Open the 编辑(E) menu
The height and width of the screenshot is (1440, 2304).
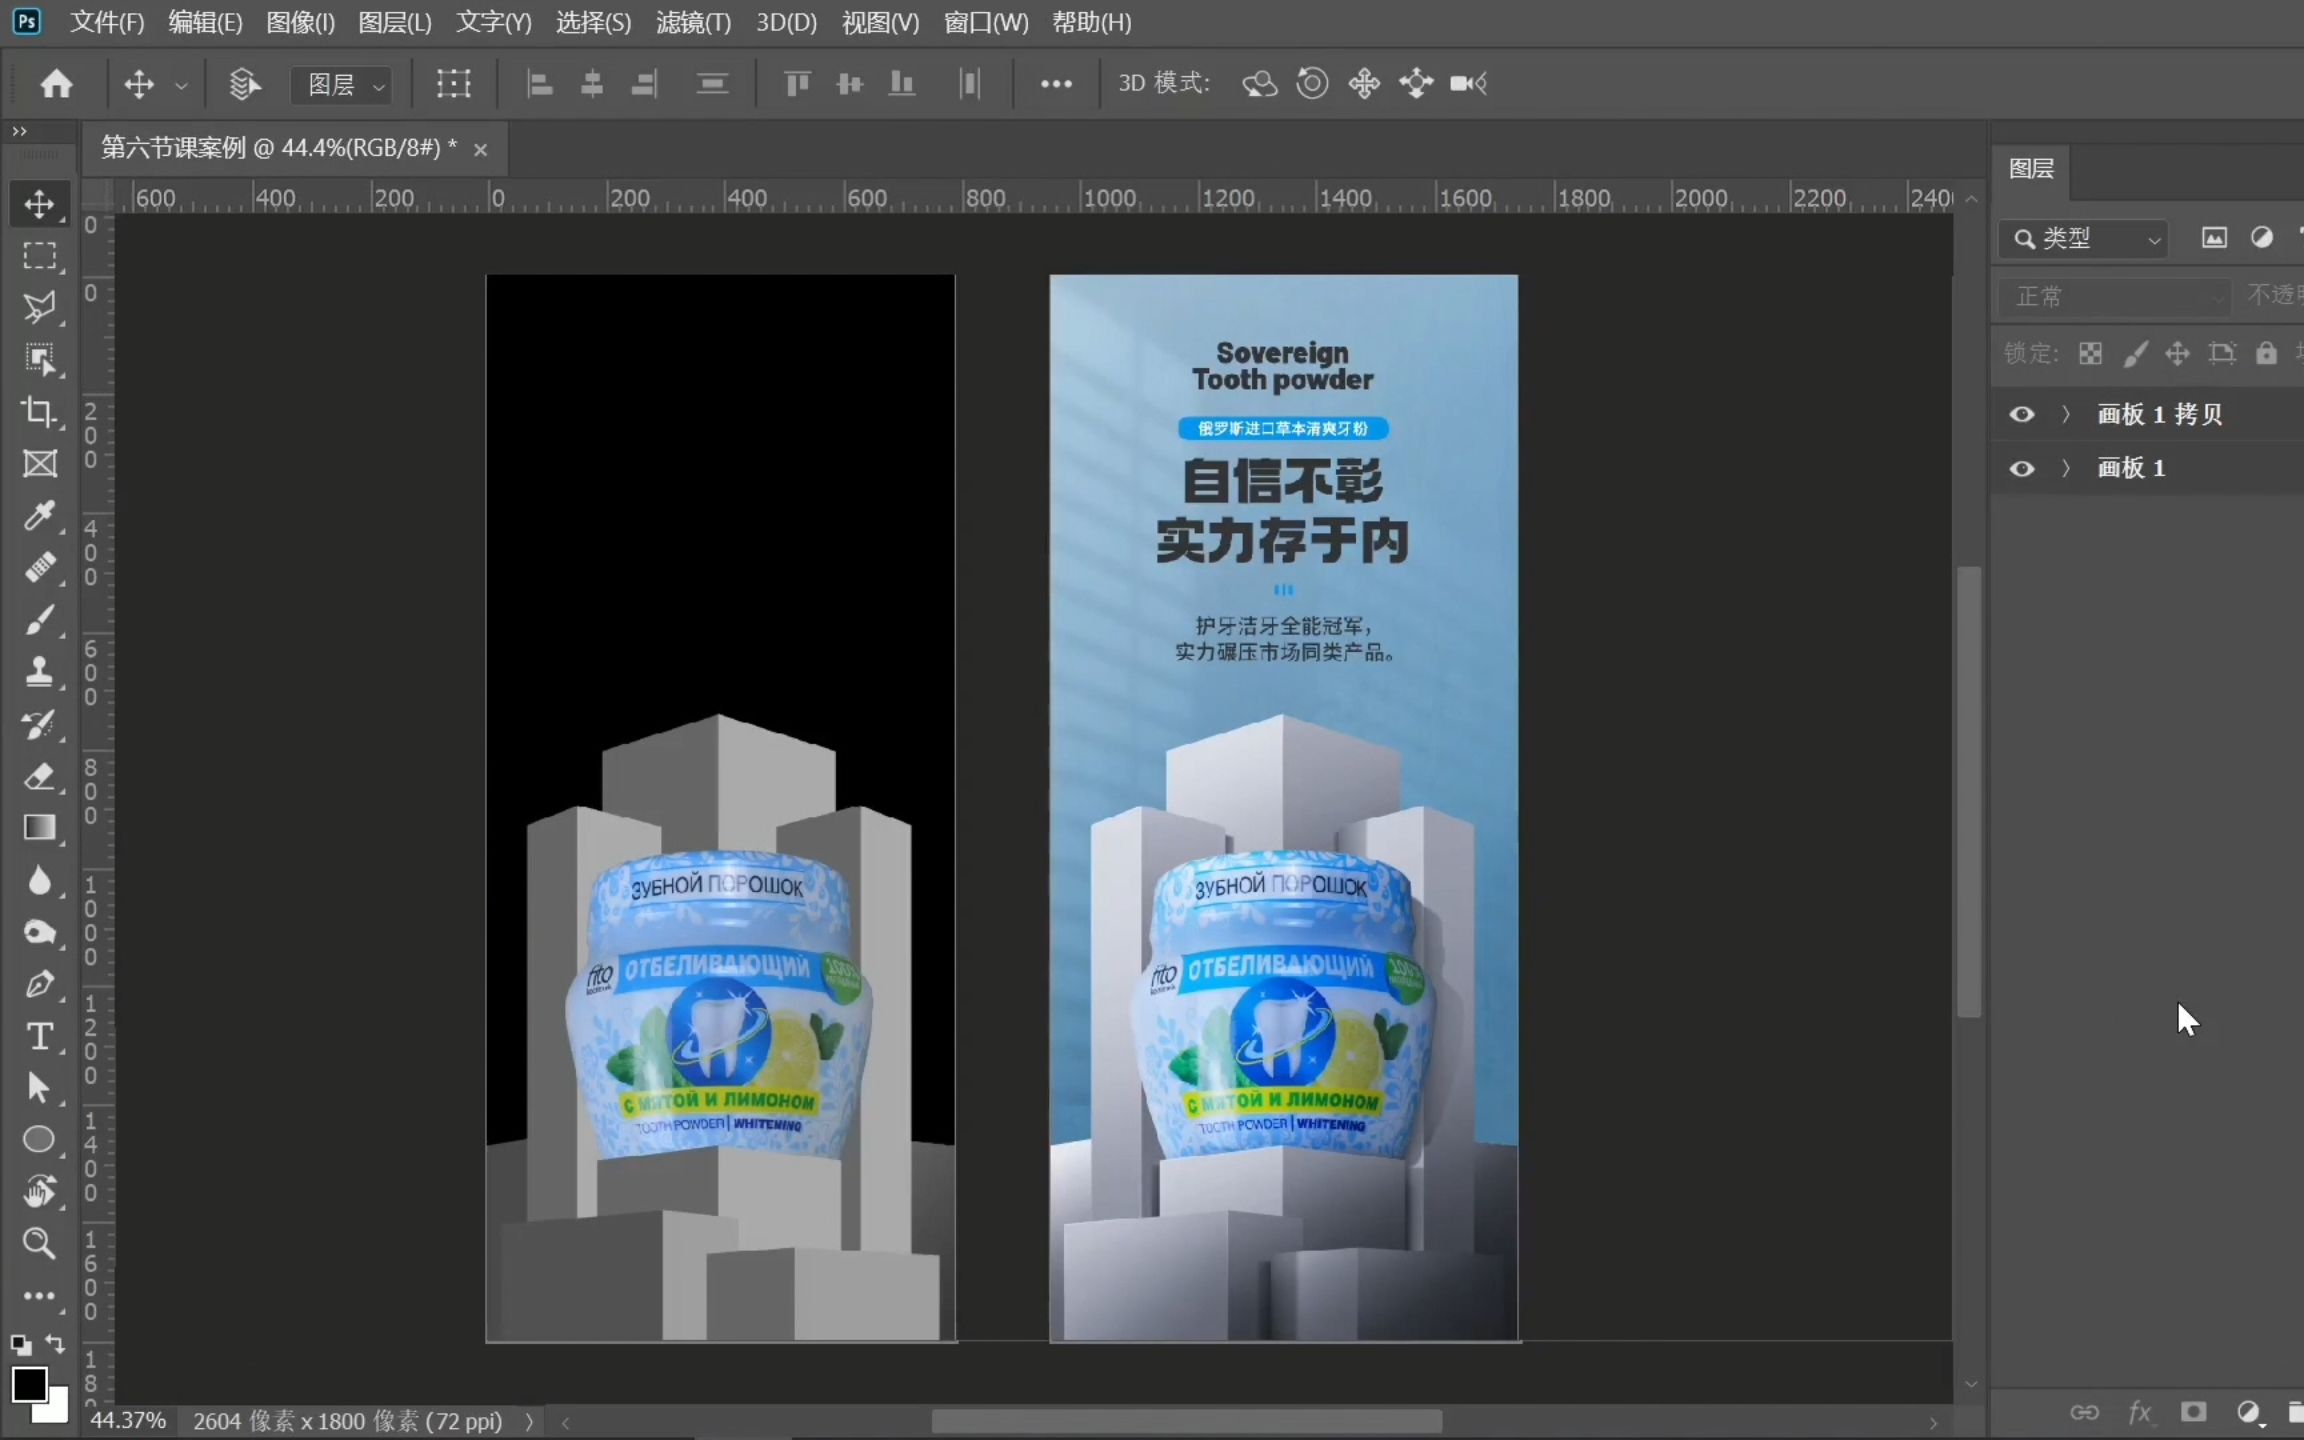(x=205, y=22)
